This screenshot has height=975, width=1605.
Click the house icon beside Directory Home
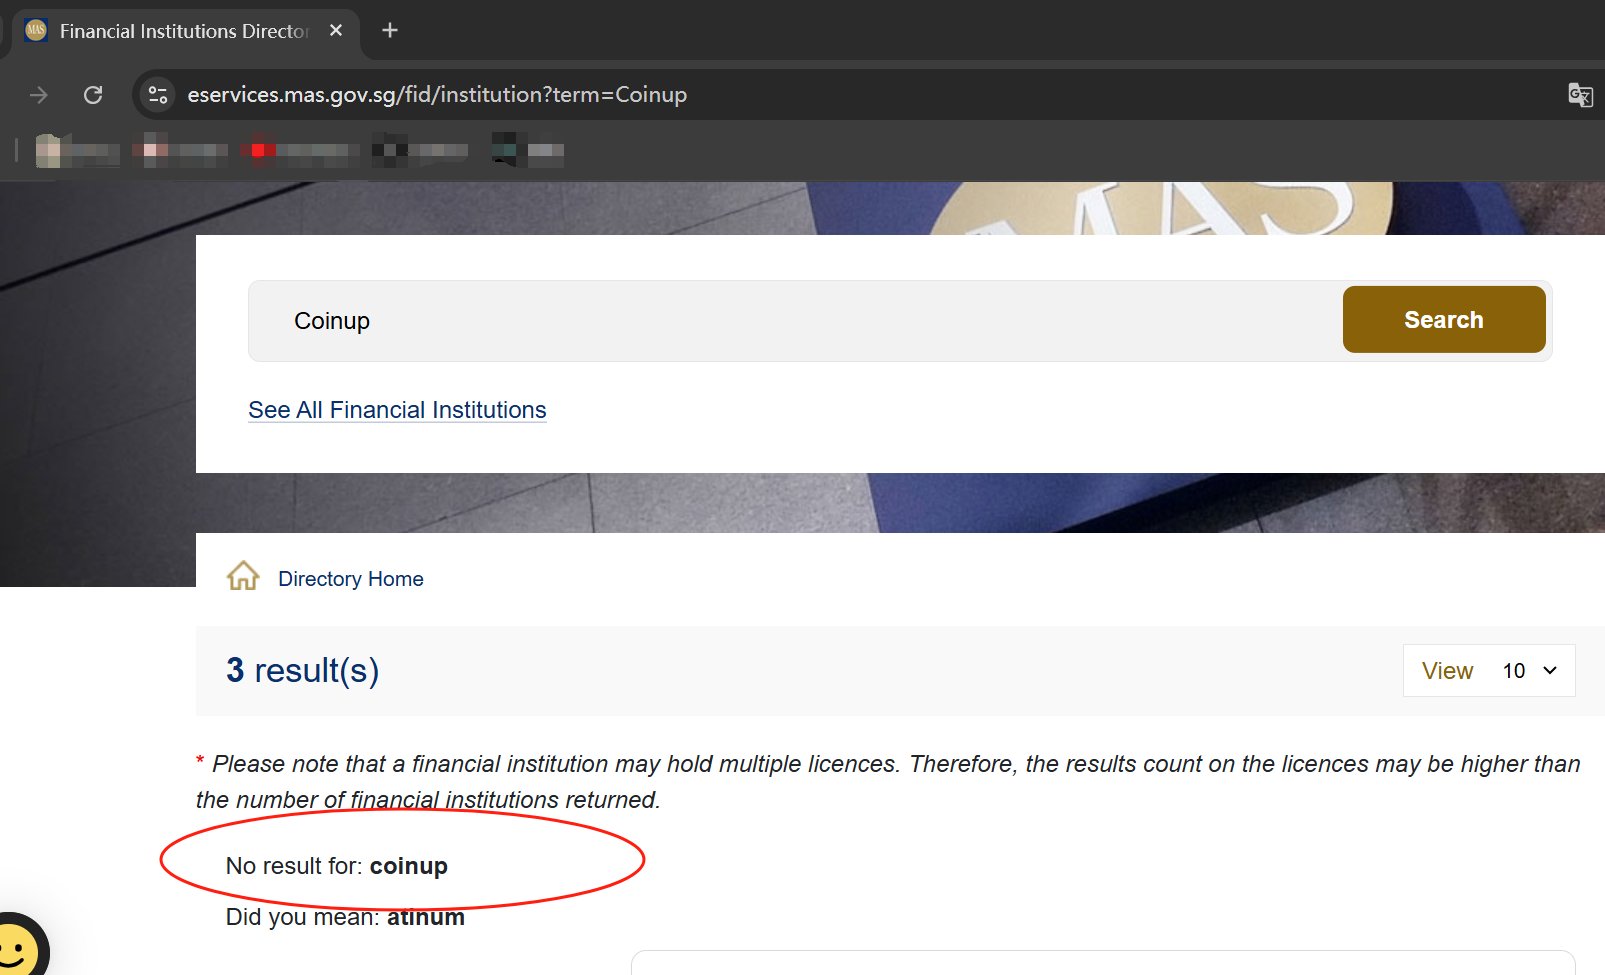243,577
